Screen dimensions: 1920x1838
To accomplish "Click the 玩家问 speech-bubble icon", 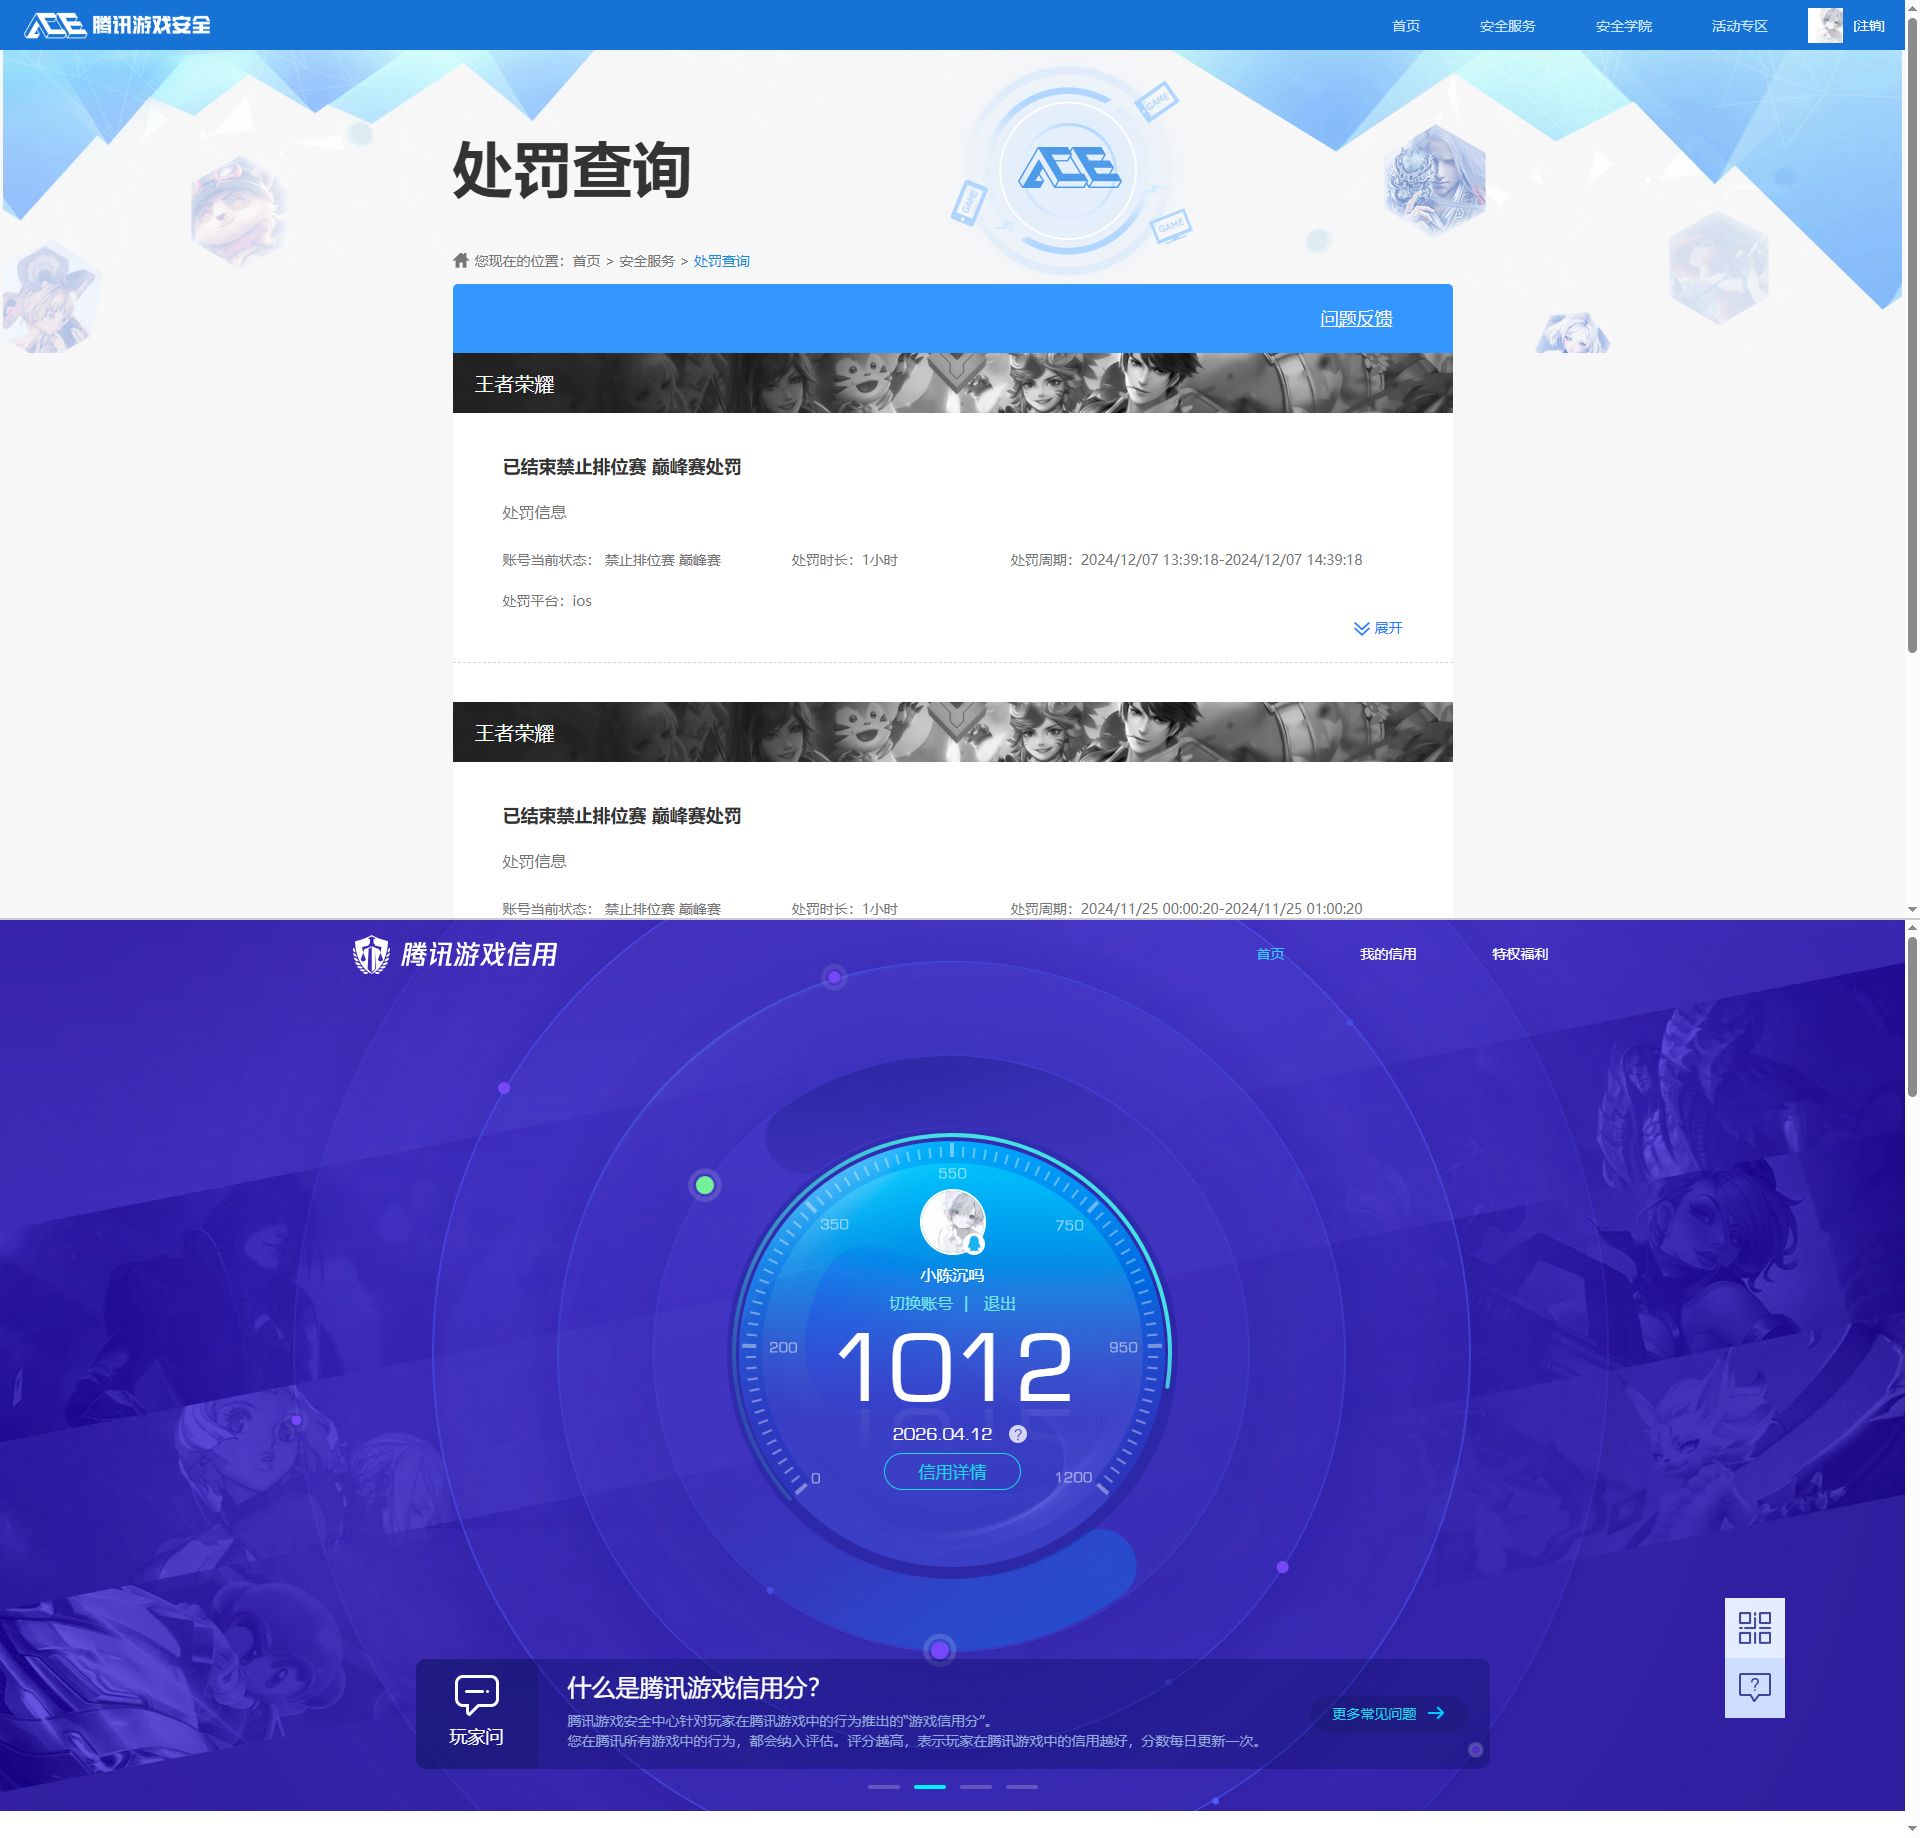I will 477,1693.
